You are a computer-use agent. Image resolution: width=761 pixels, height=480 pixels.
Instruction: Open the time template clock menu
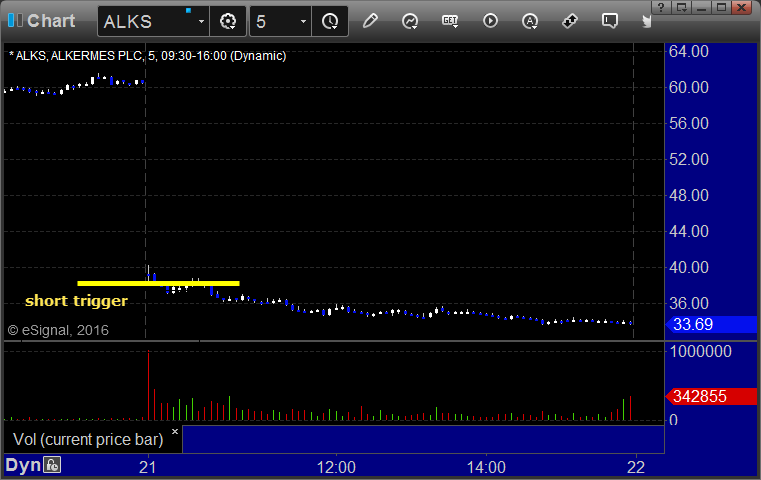tap(330, 21)
